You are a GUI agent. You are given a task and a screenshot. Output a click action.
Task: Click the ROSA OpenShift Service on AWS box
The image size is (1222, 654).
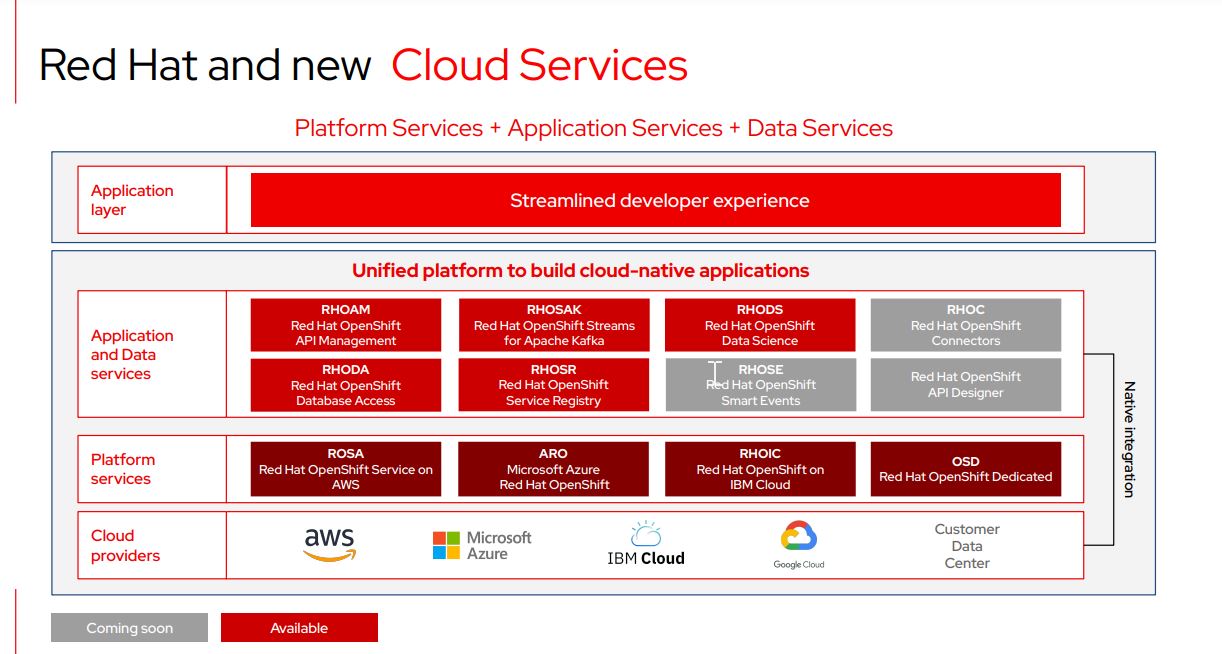345,469
